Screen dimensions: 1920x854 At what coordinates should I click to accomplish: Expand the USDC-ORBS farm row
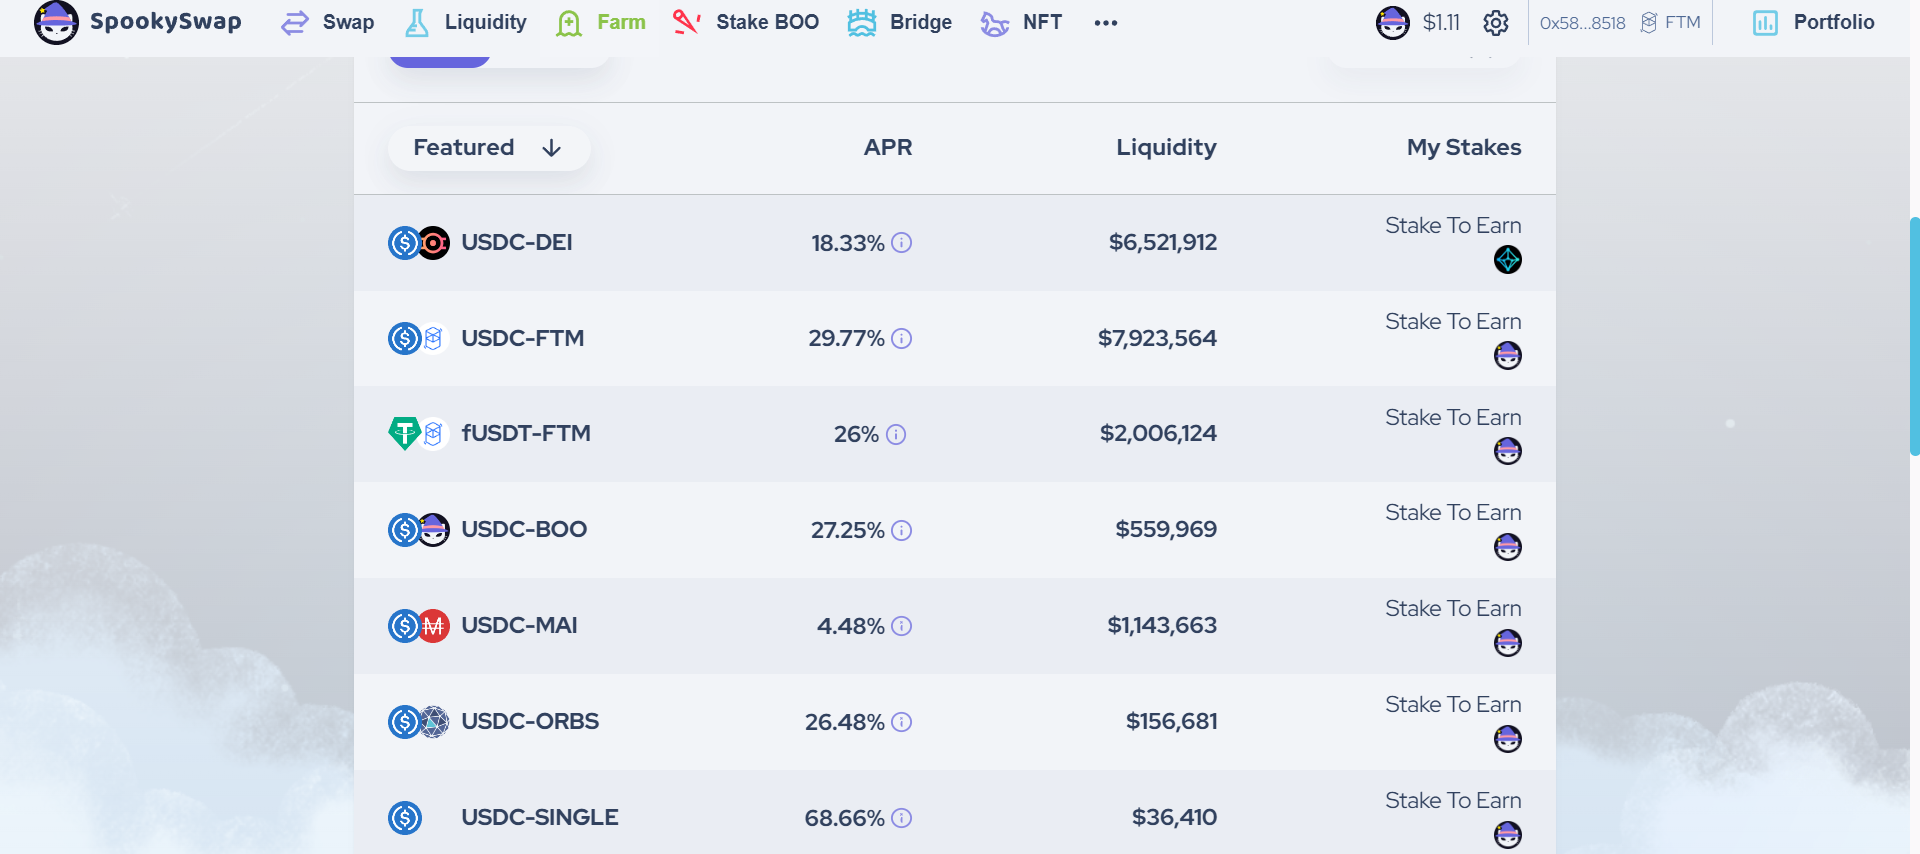(x=955, y=722)
